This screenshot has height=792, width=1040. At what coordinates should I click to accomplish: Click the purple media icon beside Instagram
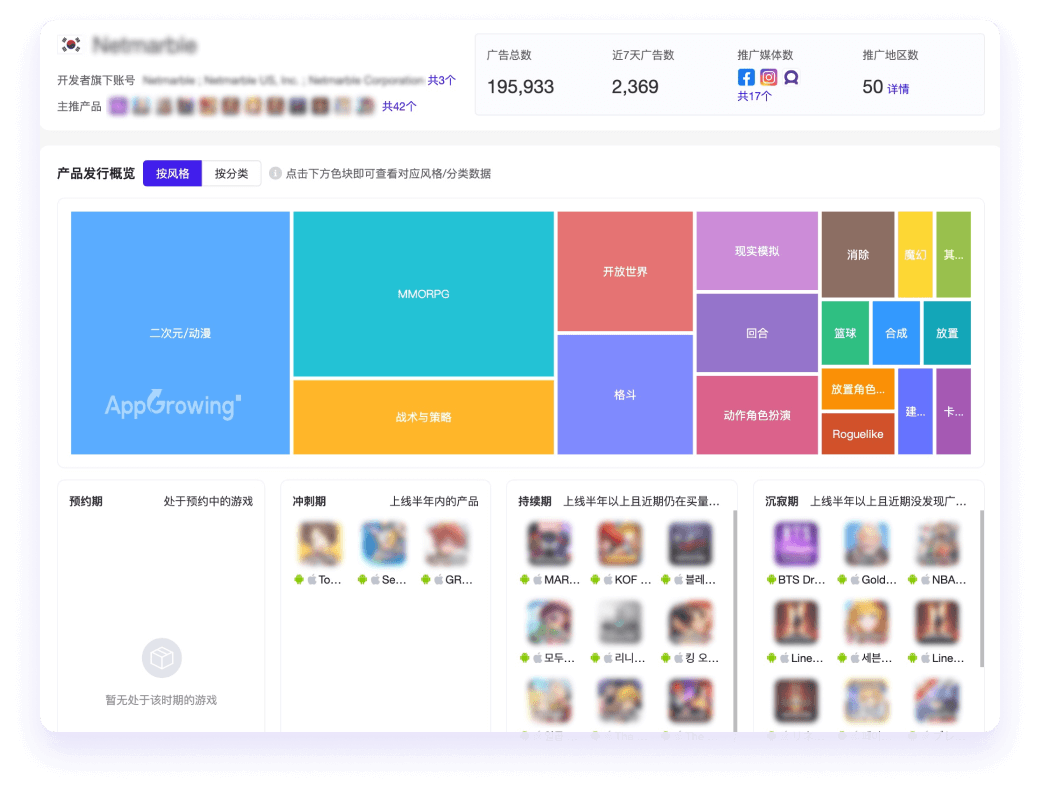791,77
